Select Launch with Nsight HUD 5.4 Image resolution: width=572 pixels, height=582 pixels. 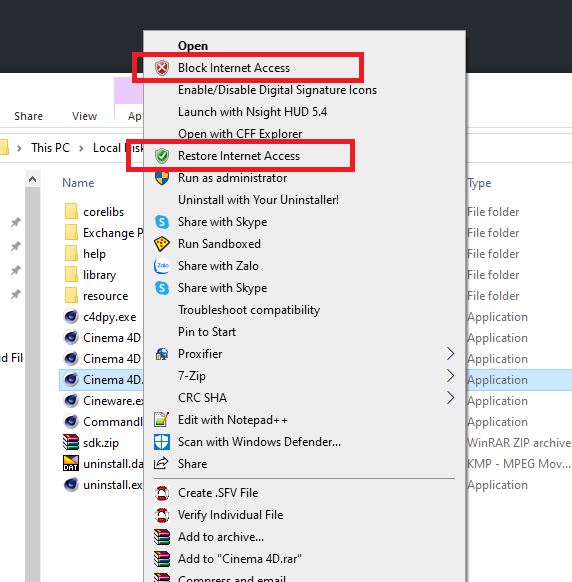pos(252,112)
